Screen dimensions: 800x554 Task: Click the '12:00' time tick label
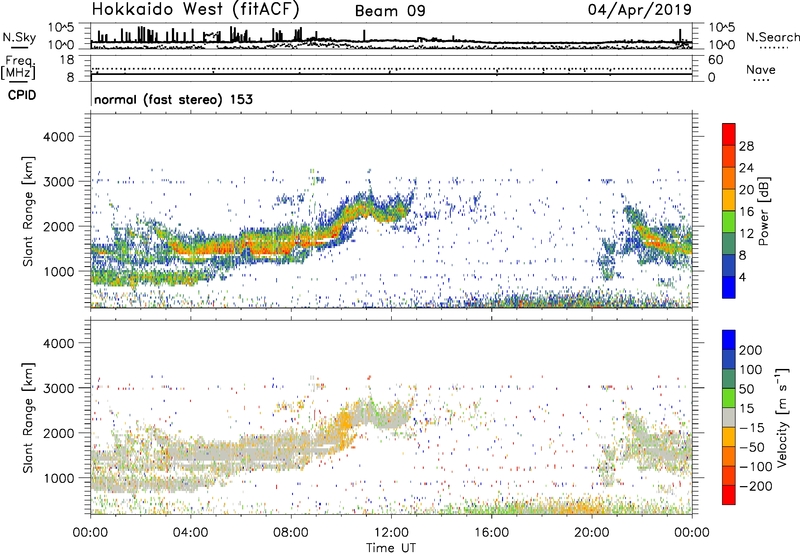[391, 533]
